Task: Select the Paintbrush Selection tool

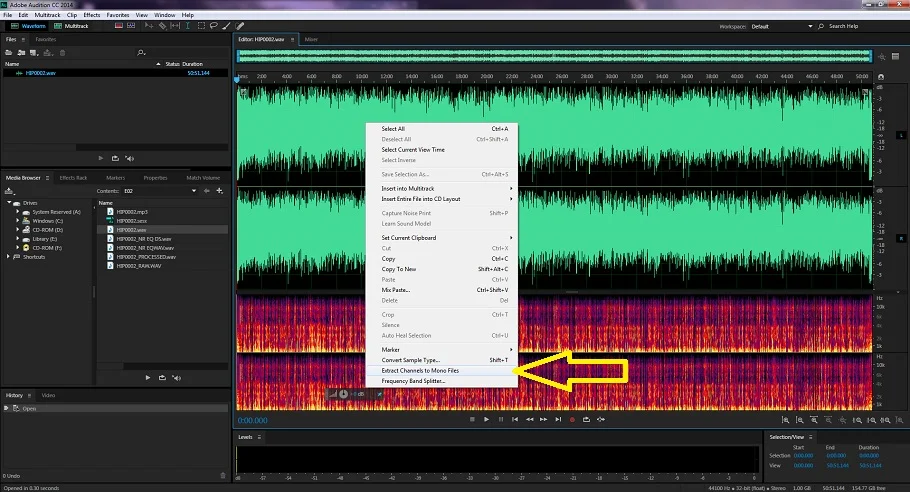Action: (226, 26)
